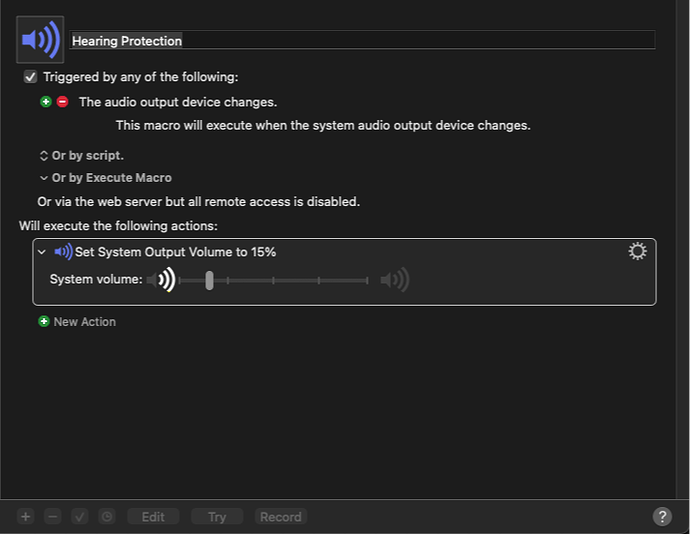Click the recent clock icon in bottom toolbar
This screenshot has width=690, height=534.
click(107, 517)
